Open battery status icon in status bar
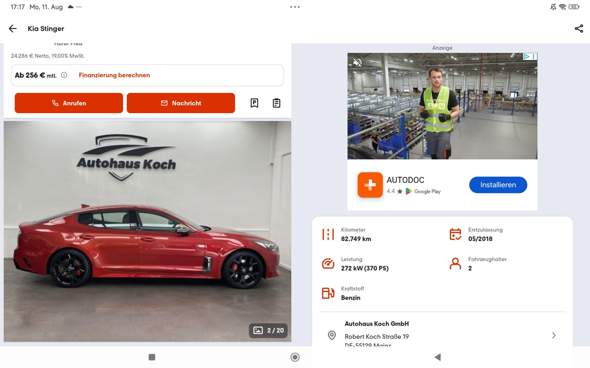This screenshot has height=368, width=590. (574, 7)
